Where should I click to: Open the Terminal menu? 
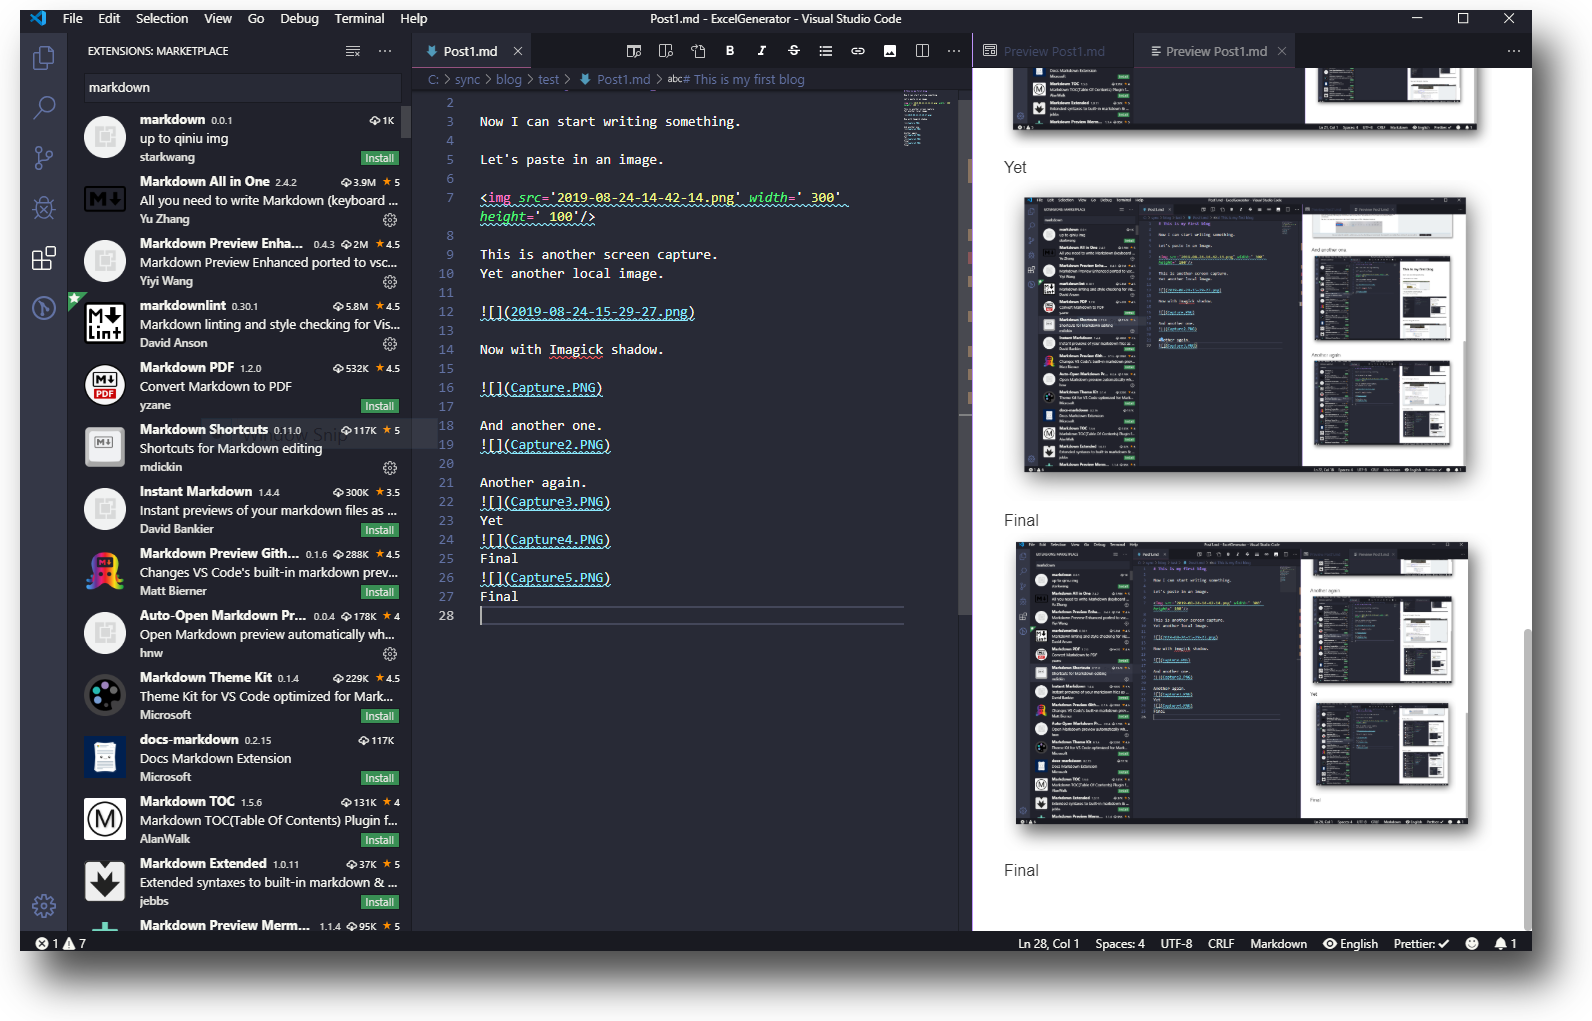[360, 18]
